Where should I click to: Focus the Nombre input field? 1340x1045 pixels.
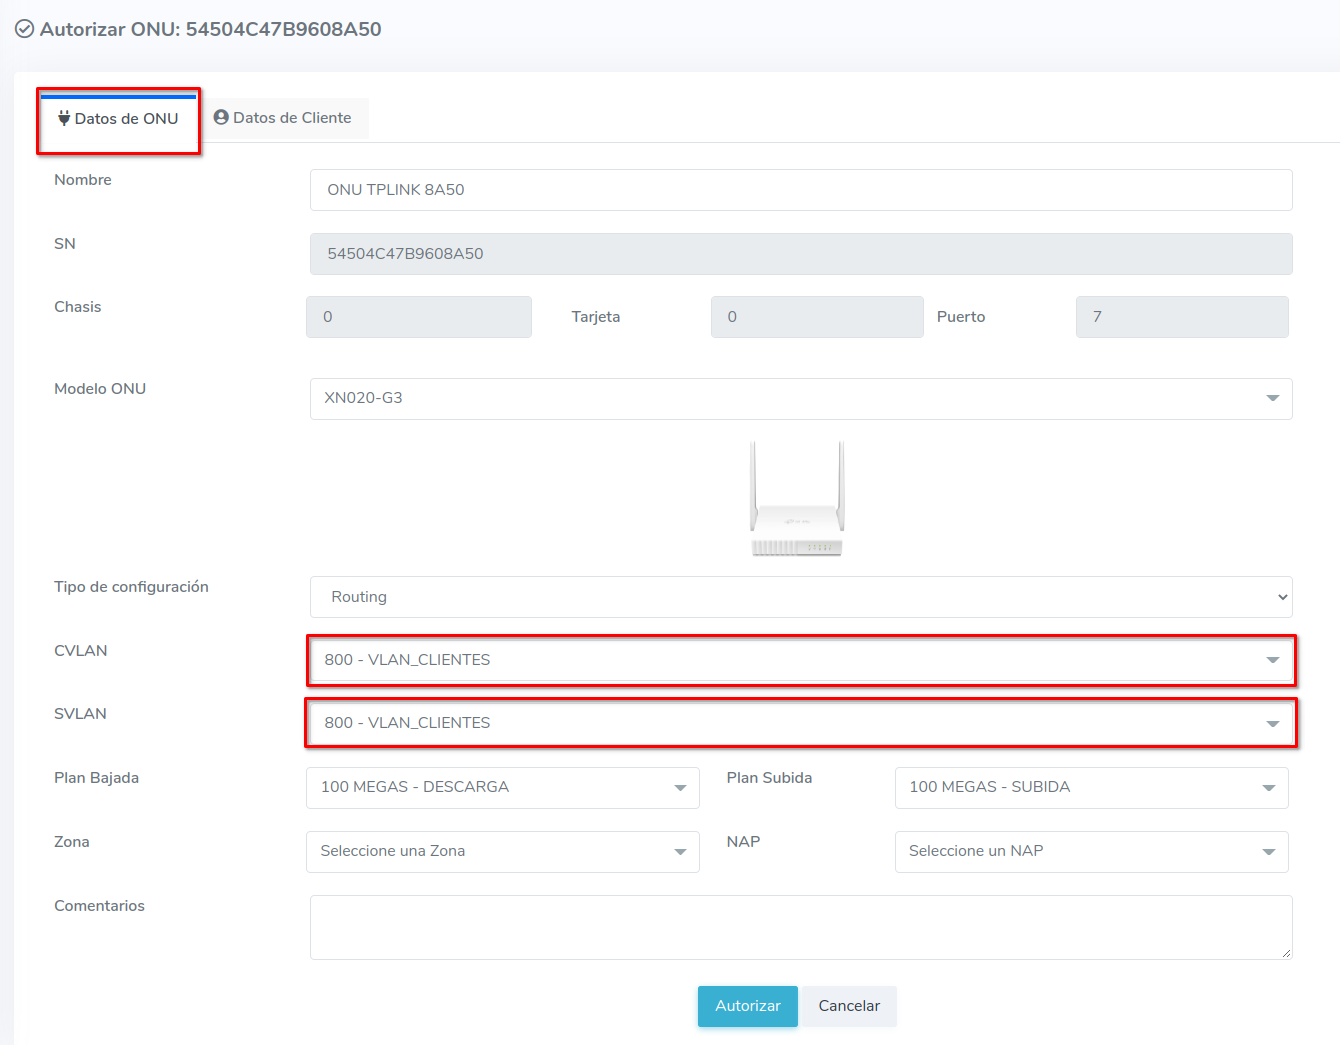pos(800,190)
